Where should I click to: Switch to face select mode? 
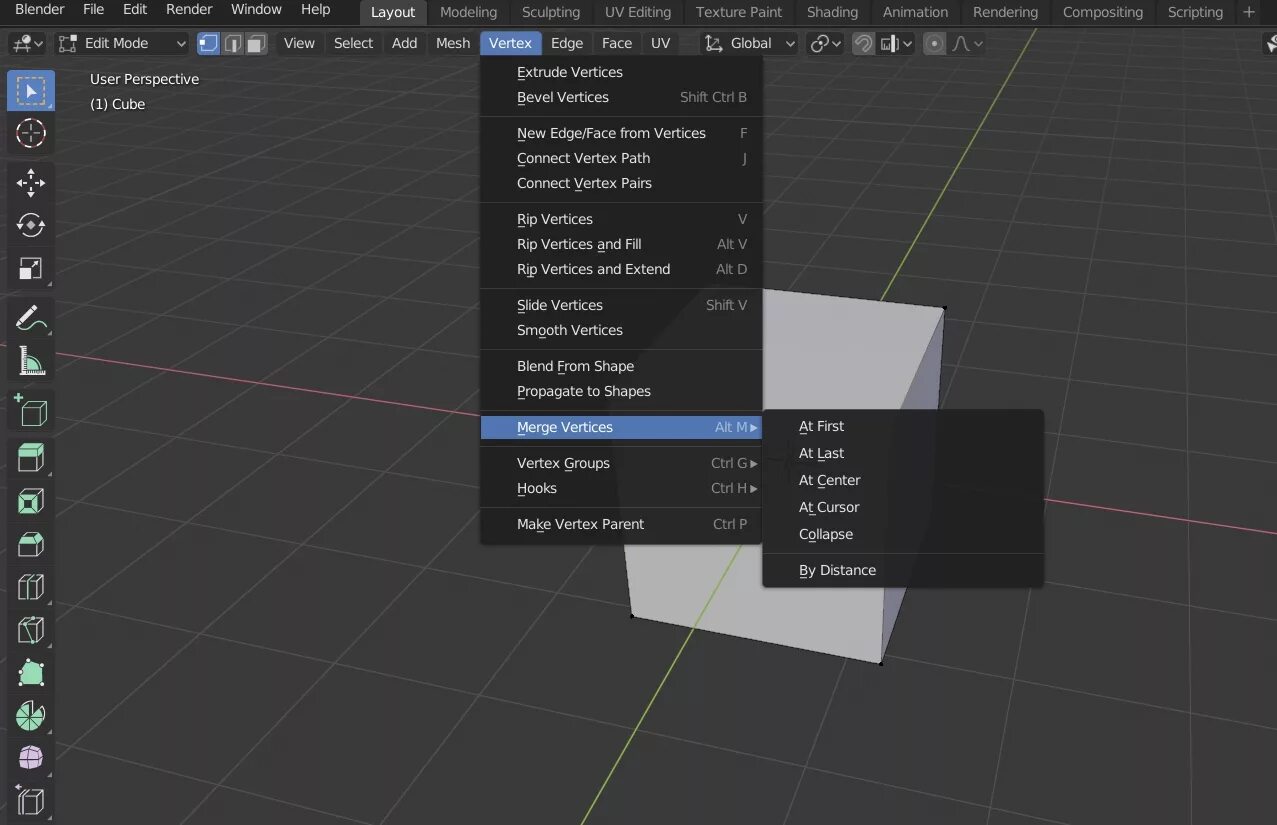click(256, 43)
